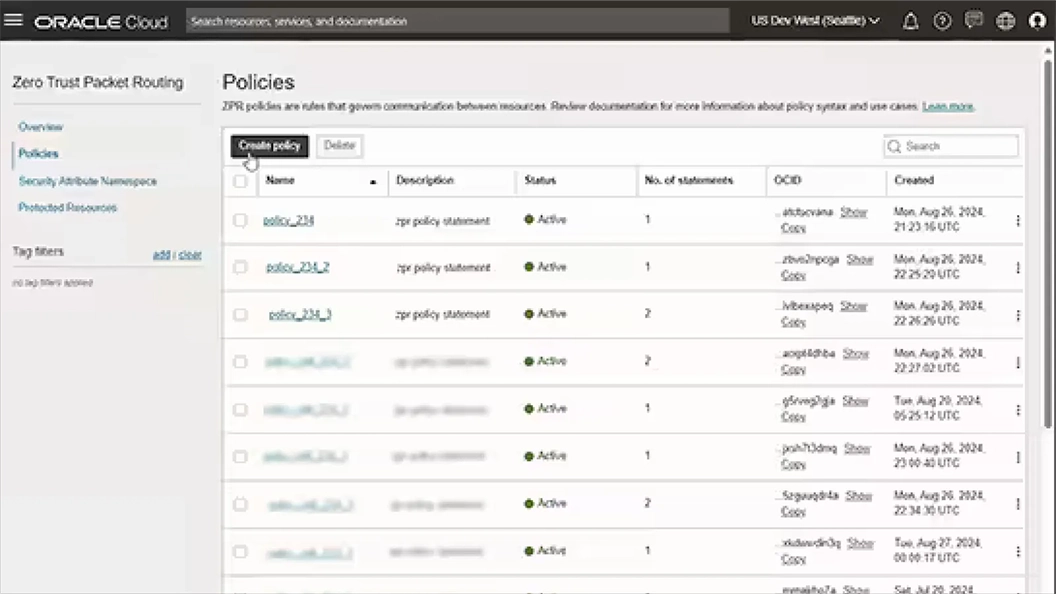Toggle the select-all checkbox in table header
Image resolution: width=1056 pixels, height=594 pixels.
pyautogui.click(x=240, y=181)
